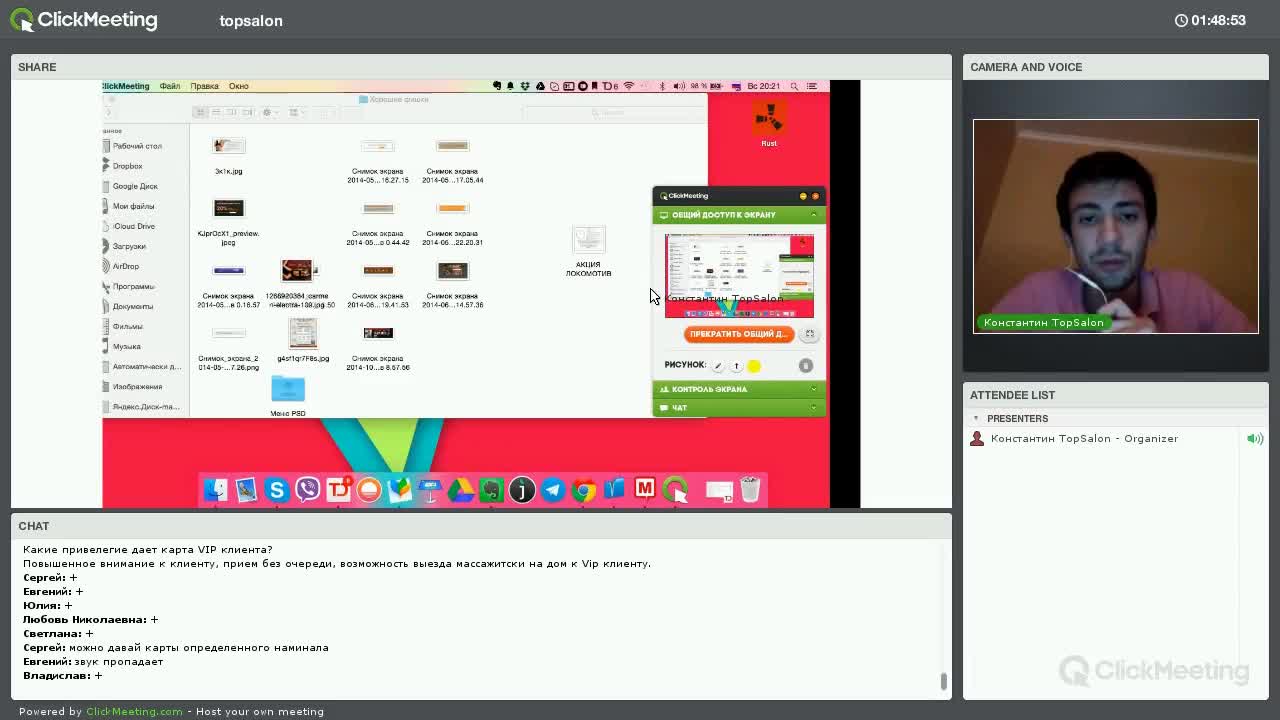Open the Меню PSD folder
Image resolution: width=1280 pixels, height=720 pixels.
pos(288,390)
